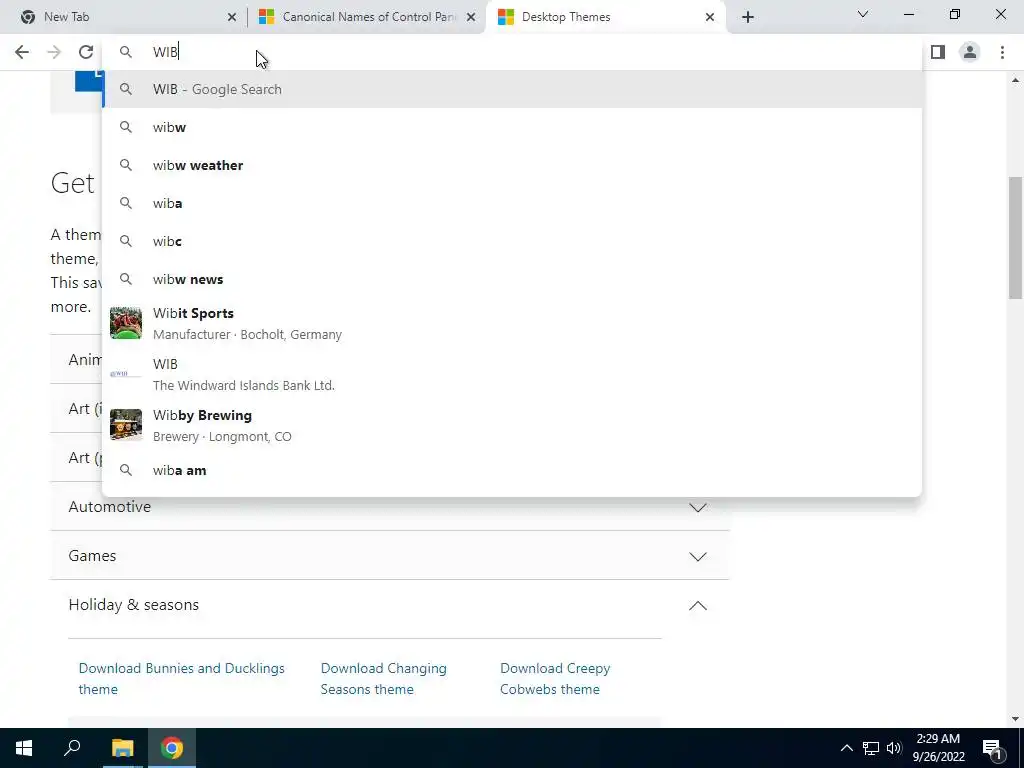Select the 'wibc' suggestion
The image size is (1024, 768).
click(513, 241)
